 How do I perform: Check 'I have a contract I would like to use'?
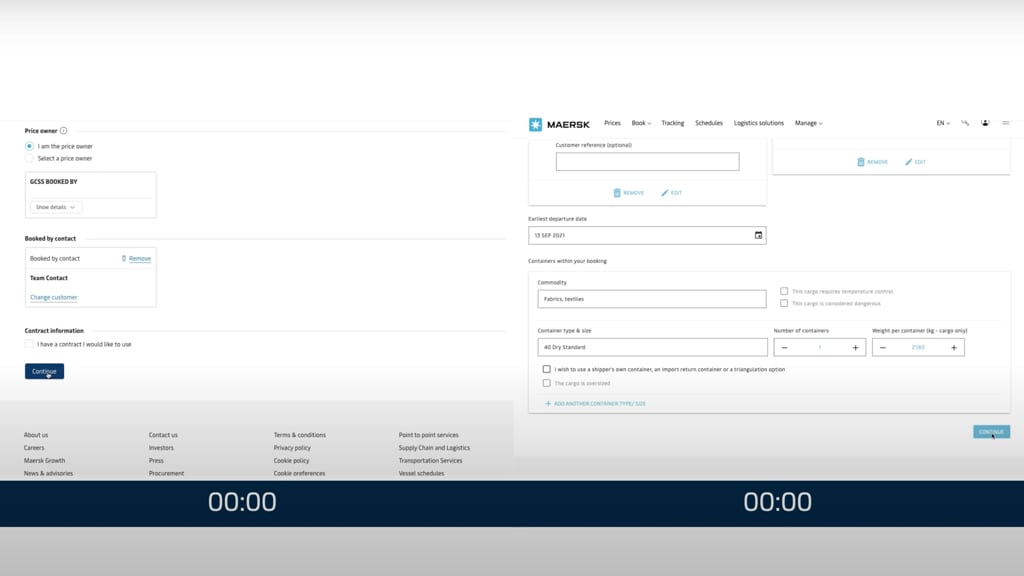(29, 344)
